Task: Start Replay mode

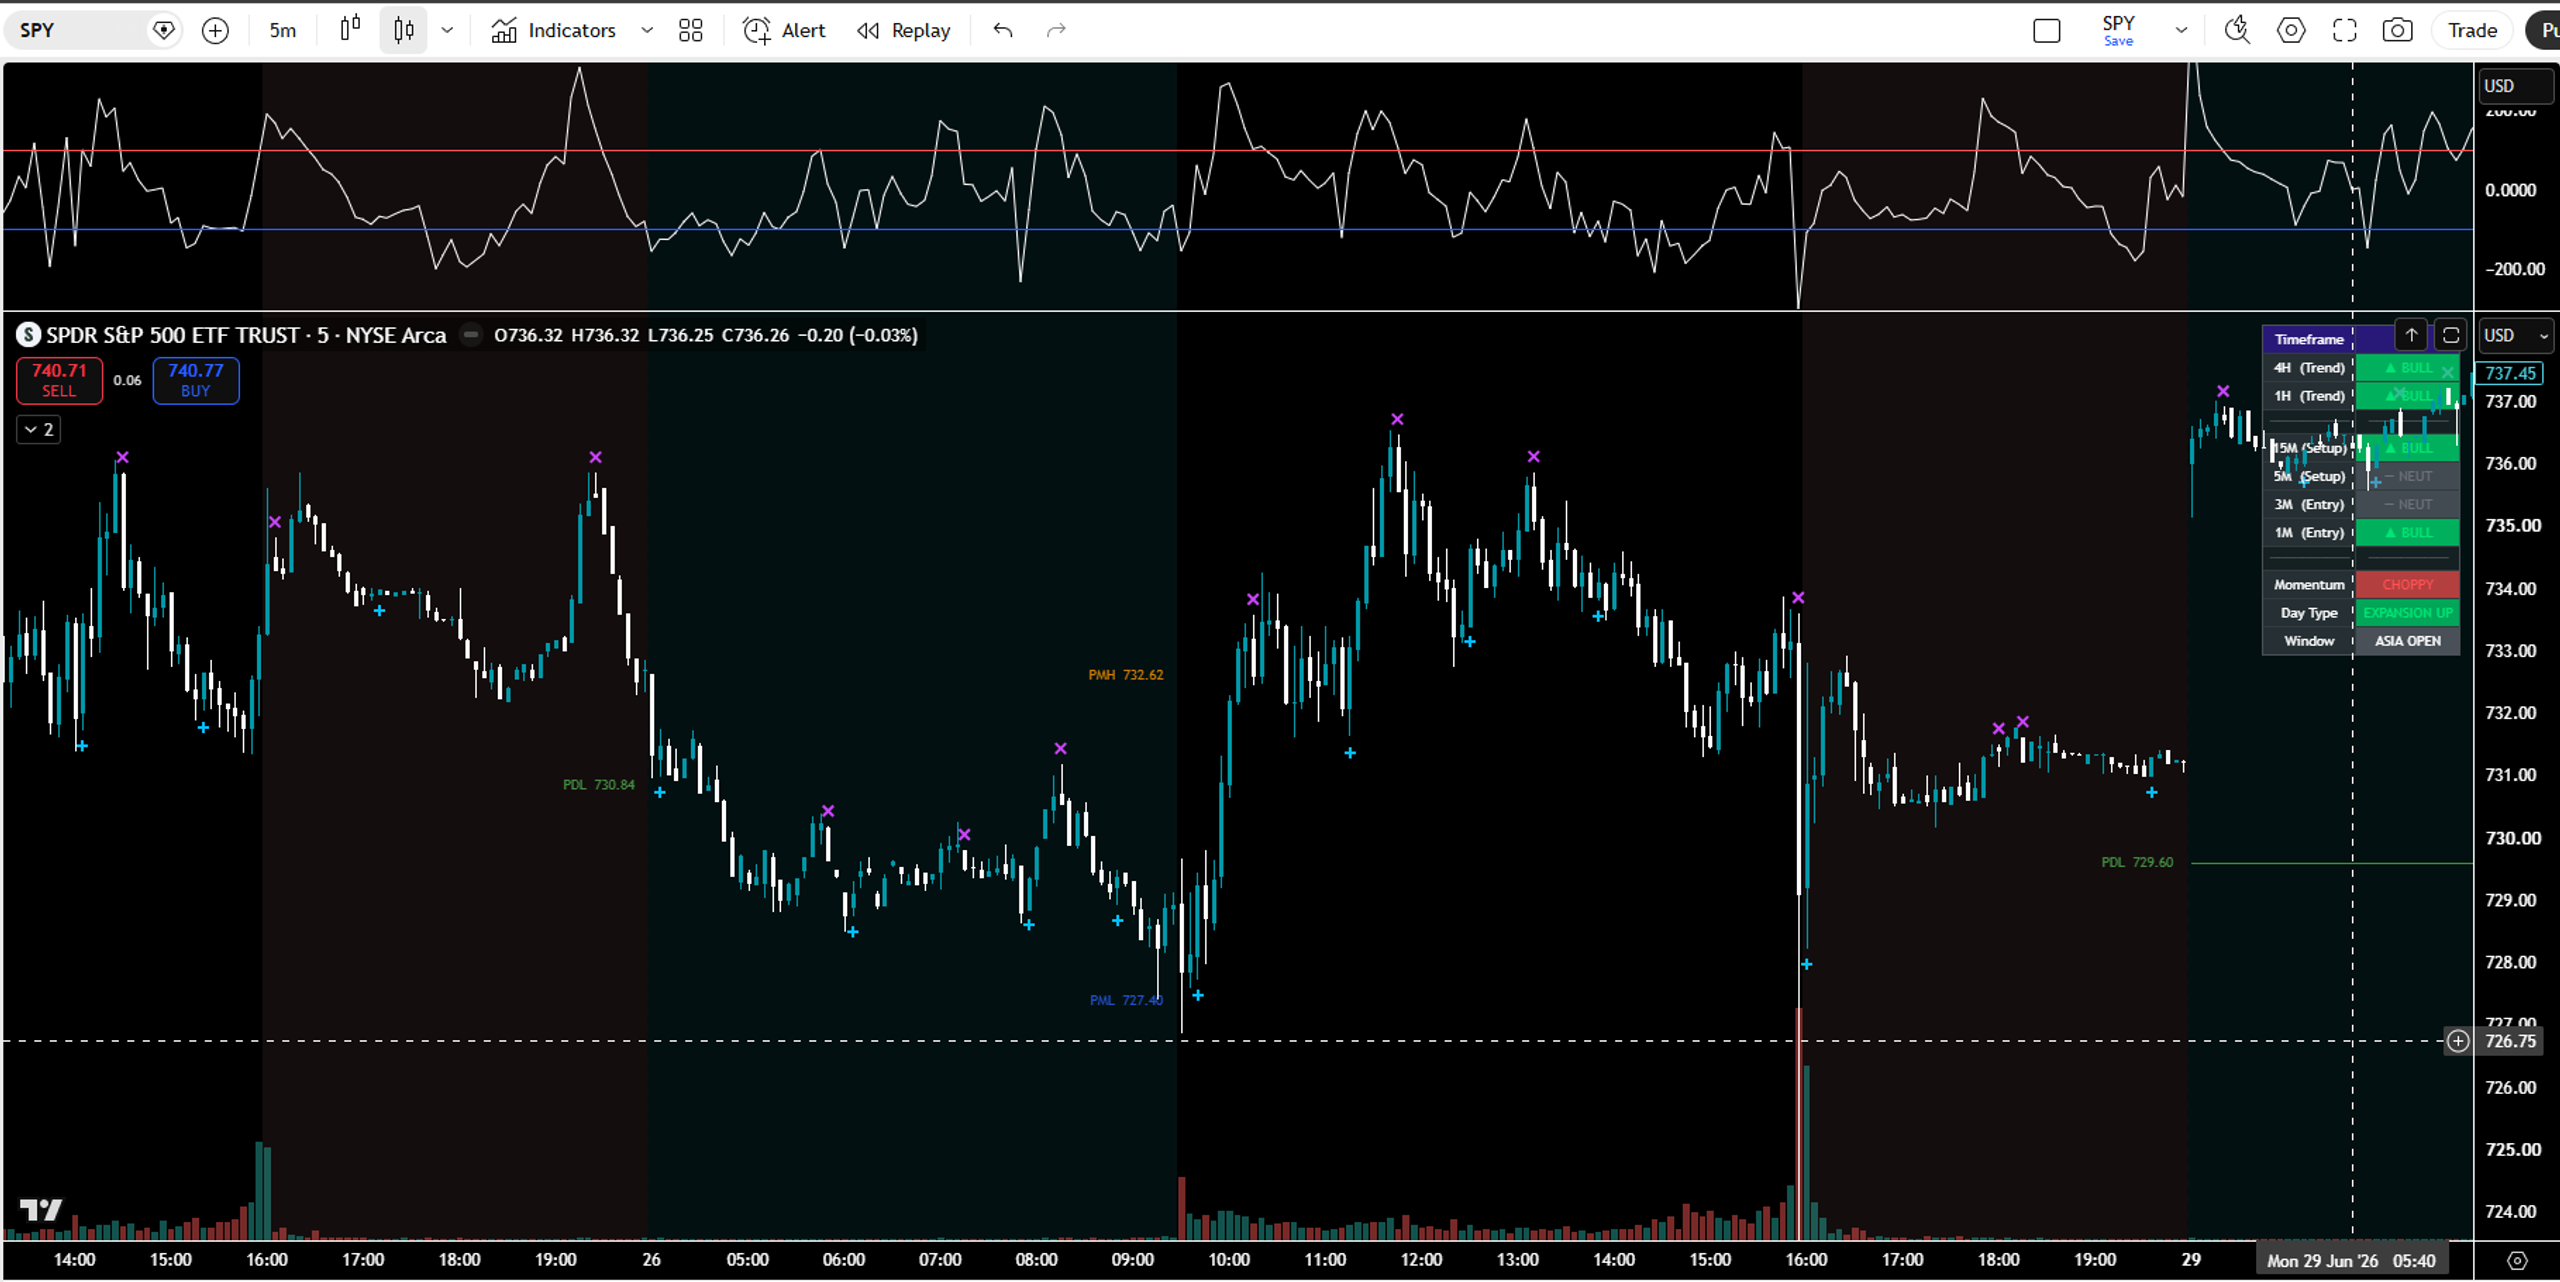Action: [x=903, y=31]
